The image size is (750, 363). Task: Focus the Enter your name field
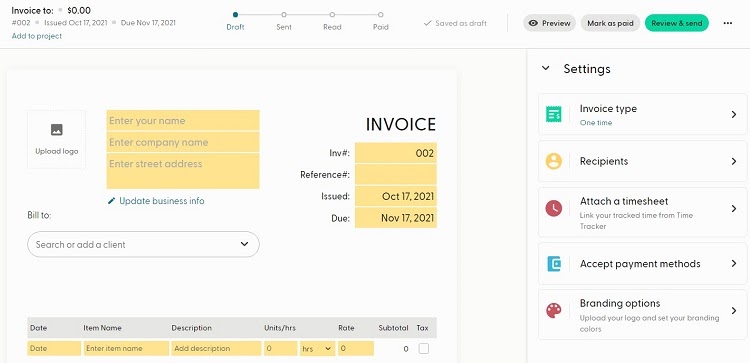coord(183,121)
